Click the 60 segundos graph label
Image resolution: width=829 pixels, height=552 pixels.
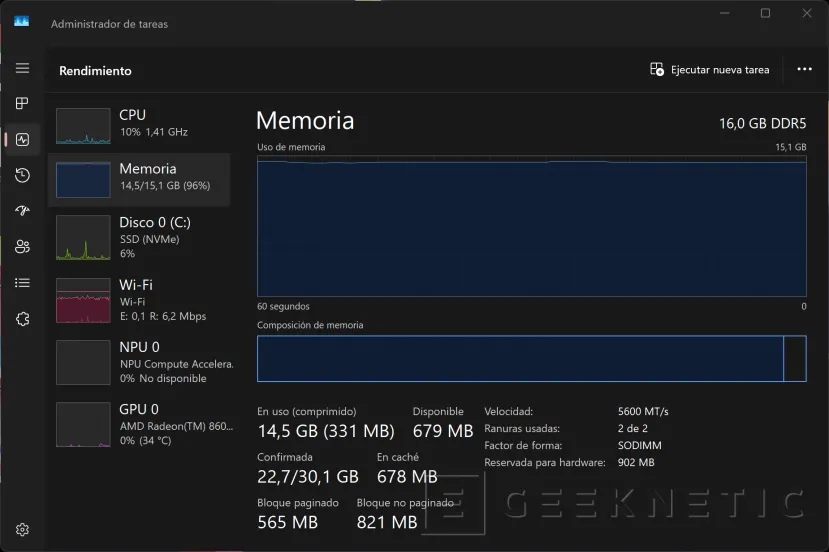(283, 306)
